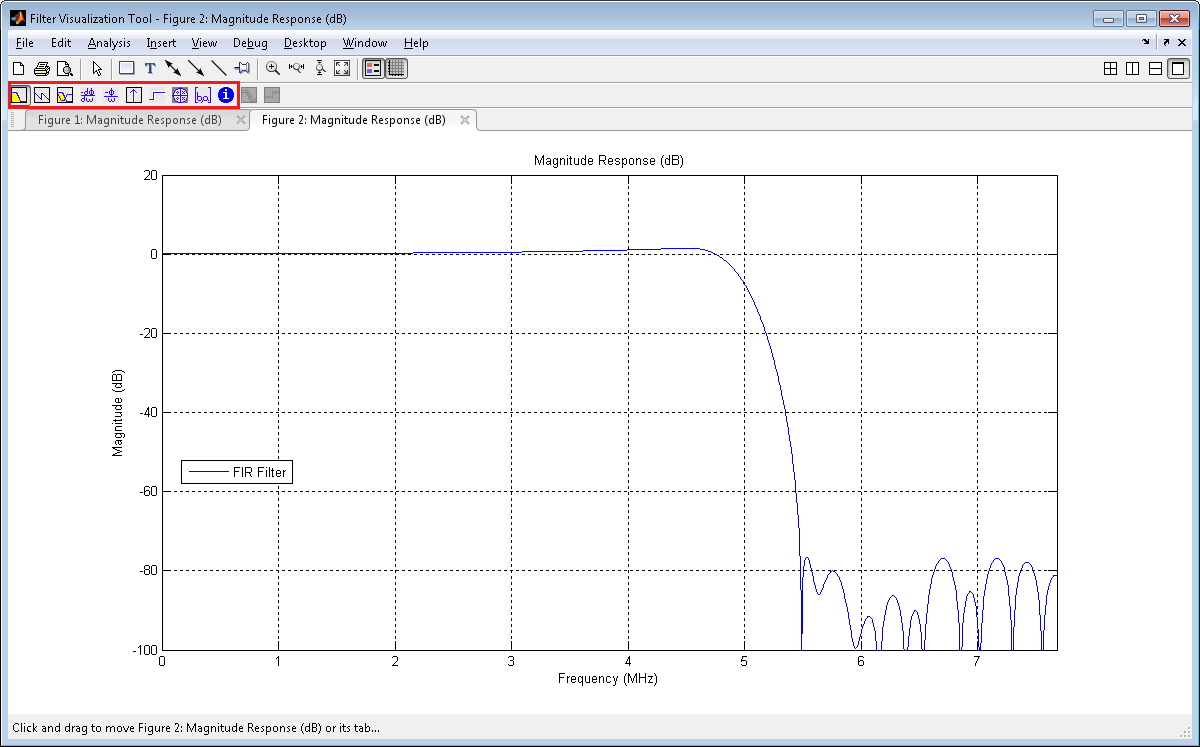Show the Phase Response plot
The image size is (1200, 747).
point(42,96)
